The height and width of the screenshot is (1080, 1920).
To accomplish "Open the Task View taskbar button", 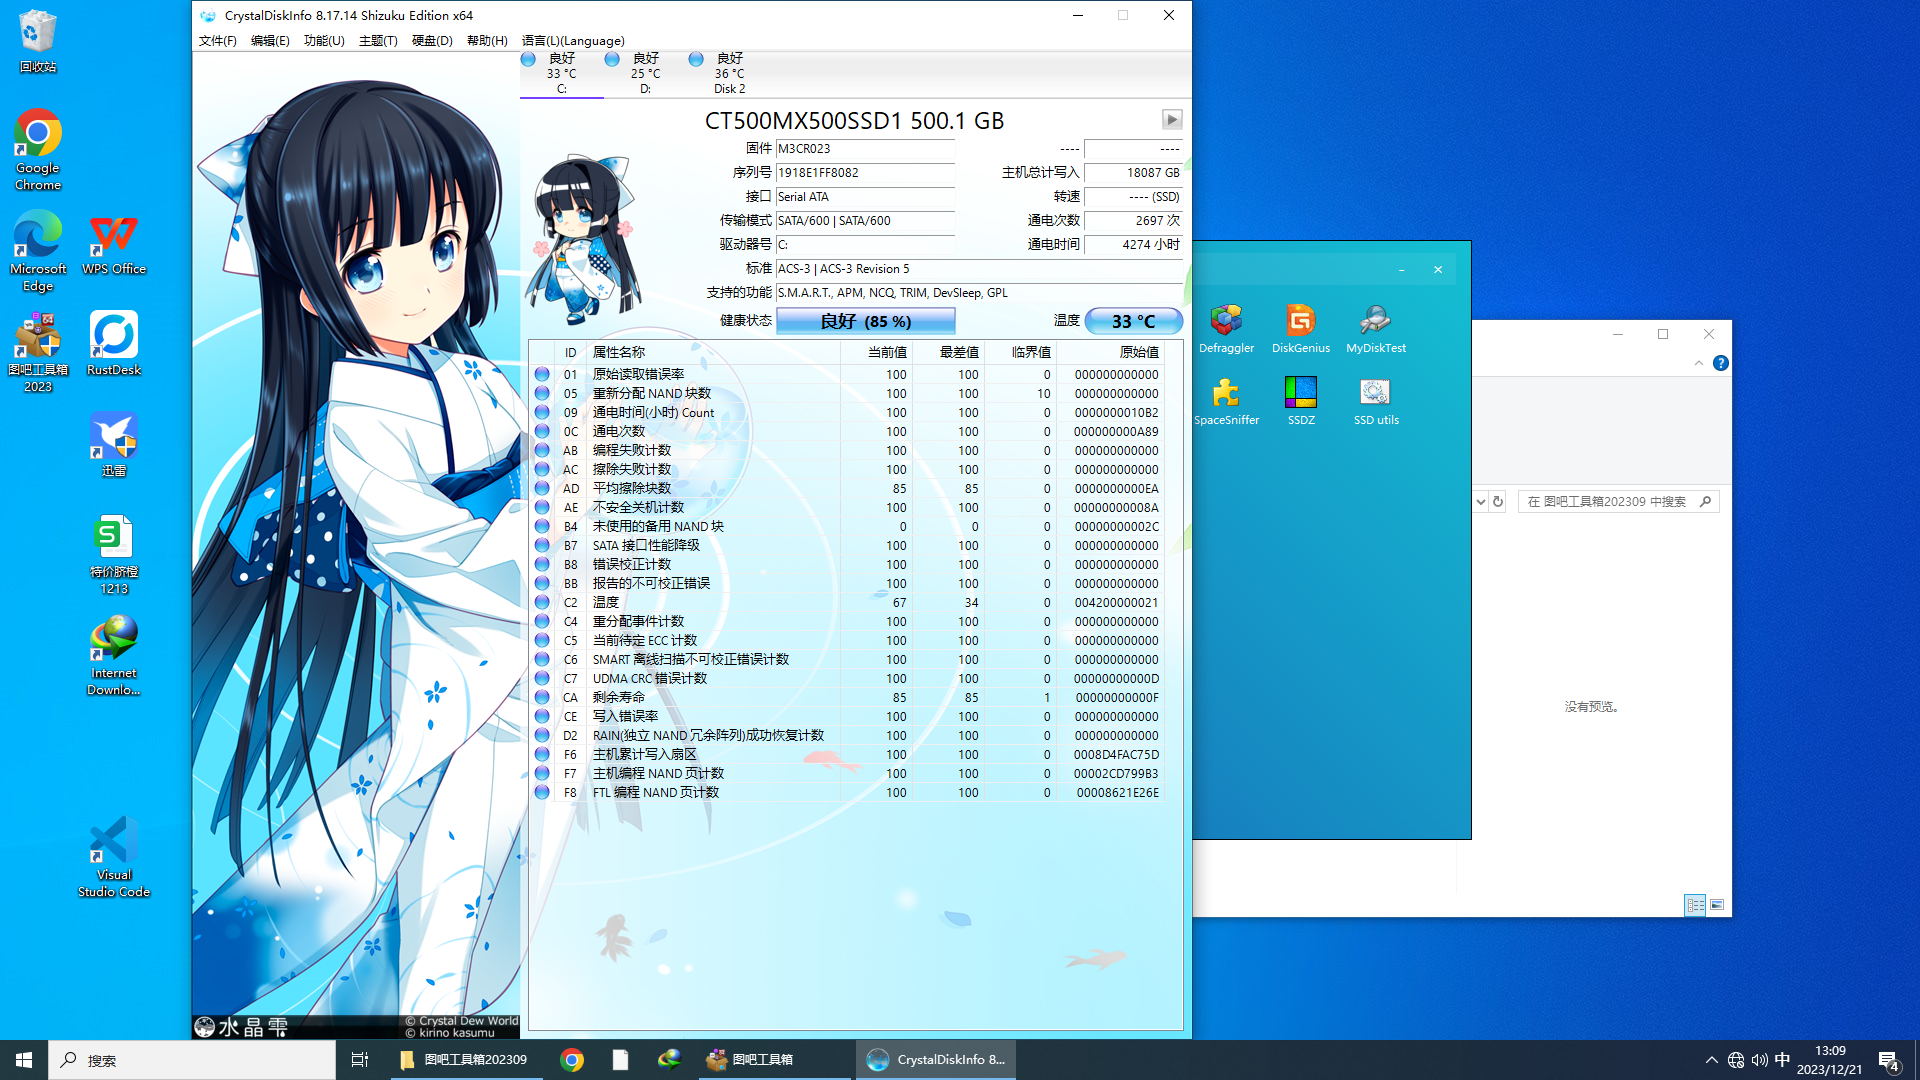I will pyautogui.click(x=360, y=1060).
